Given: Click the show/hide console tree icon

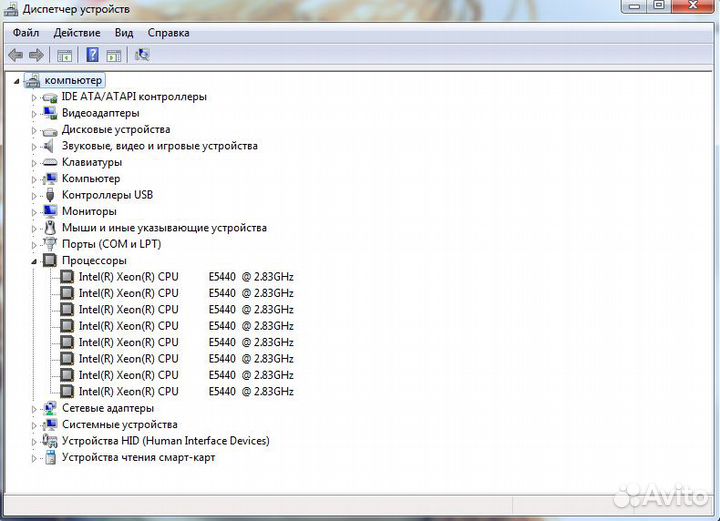Looking at the screenshot, I should click(x=65, y=55).
